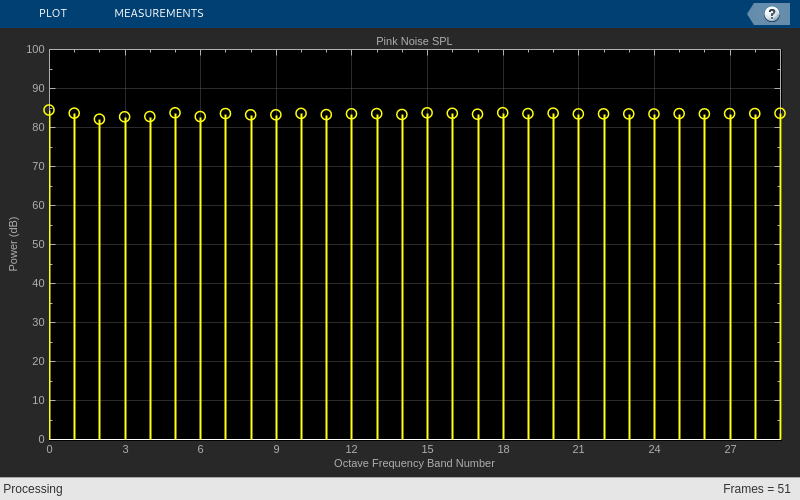Screen dimensions: 800x500
Task: Select the plot title 'Pink Noise SPL'
Action: 414,41
